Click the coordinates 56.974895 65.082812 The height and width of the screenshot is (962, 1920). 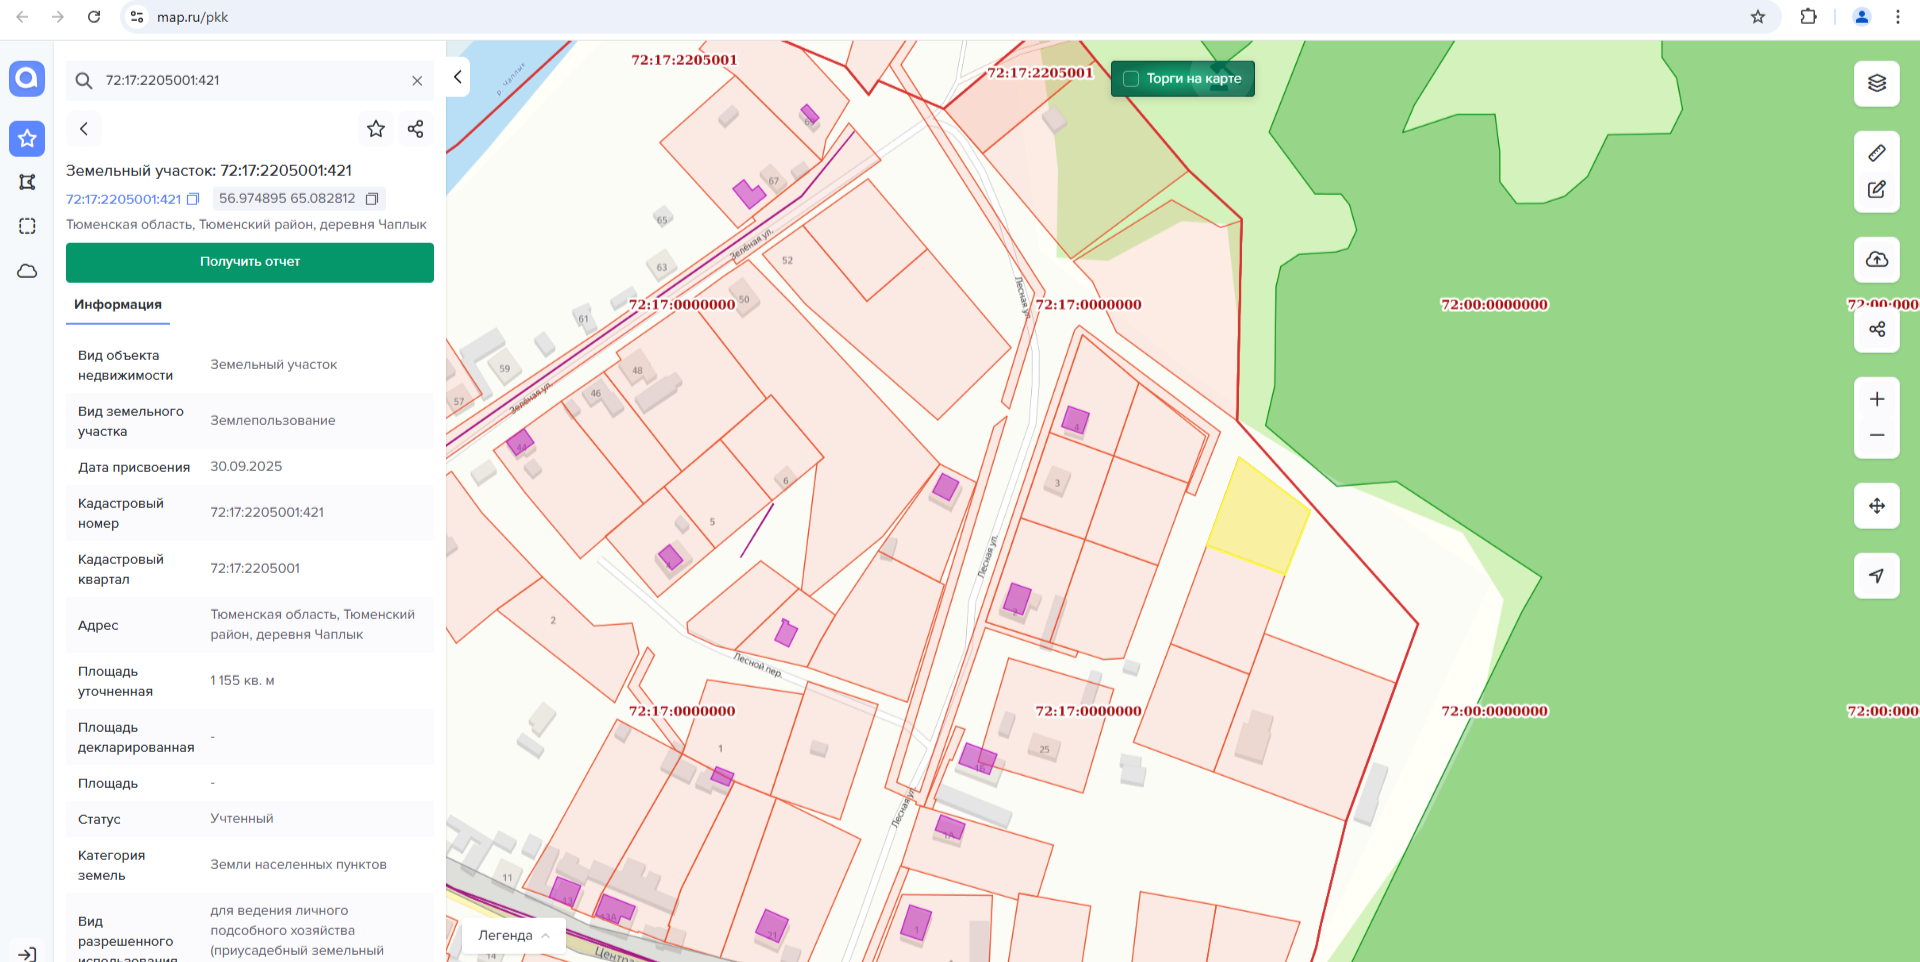pyautogui.click(x=287, y=199)
